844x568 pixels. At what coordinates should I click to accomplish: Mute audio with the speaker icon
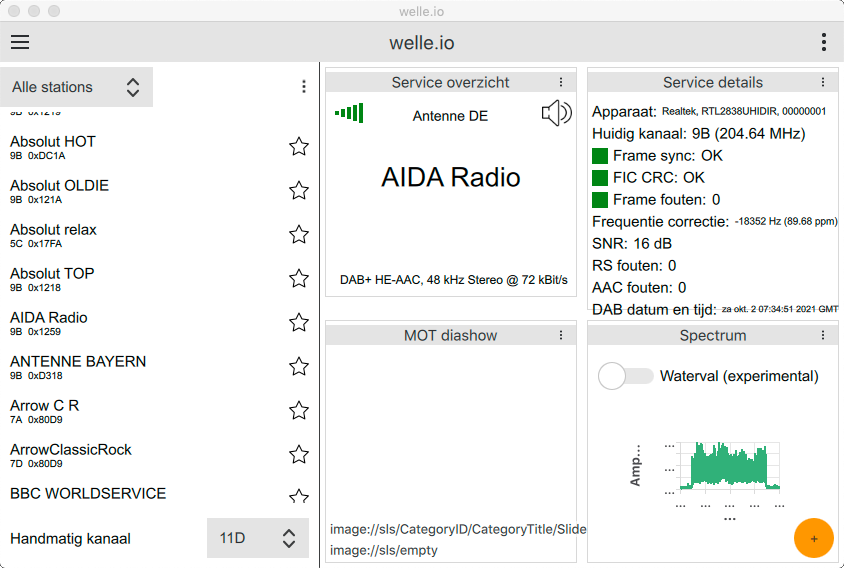[x=557, y=113]
